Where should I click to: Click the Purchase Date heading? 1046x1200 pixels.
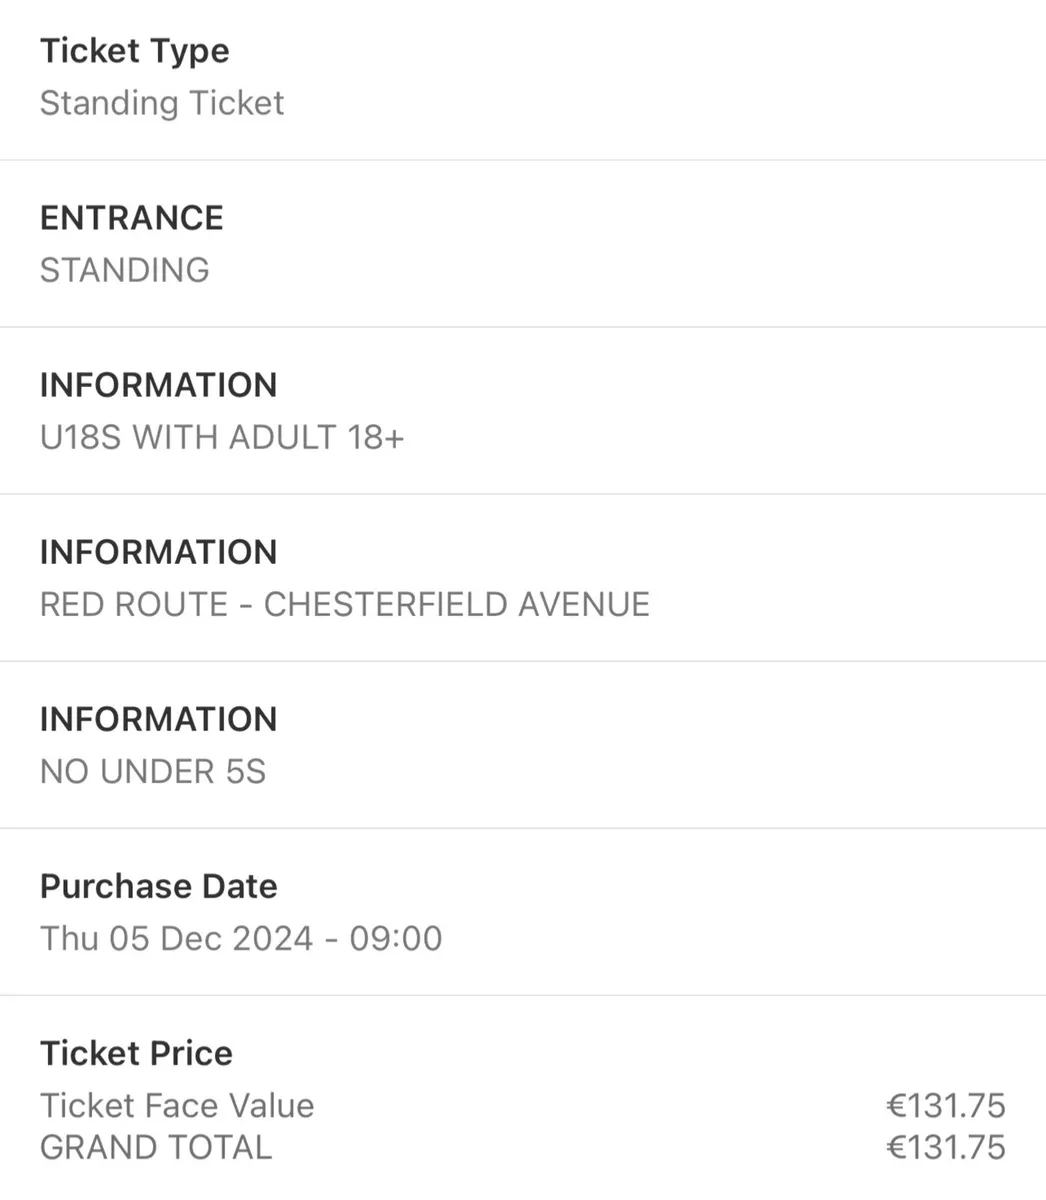(159, 886)
